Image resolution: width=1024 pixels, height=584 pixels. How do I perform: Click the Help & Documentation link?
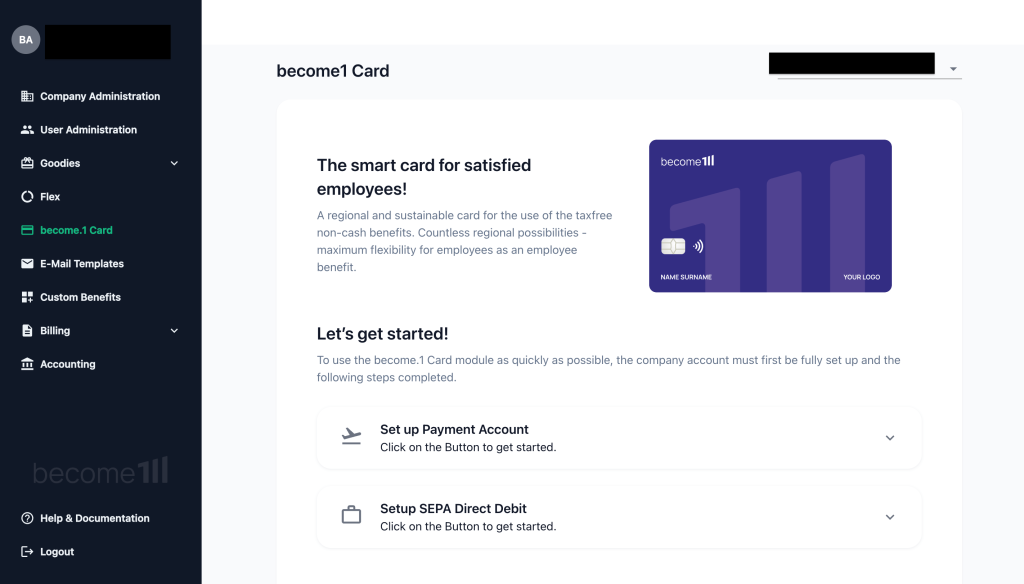(95, 518)
